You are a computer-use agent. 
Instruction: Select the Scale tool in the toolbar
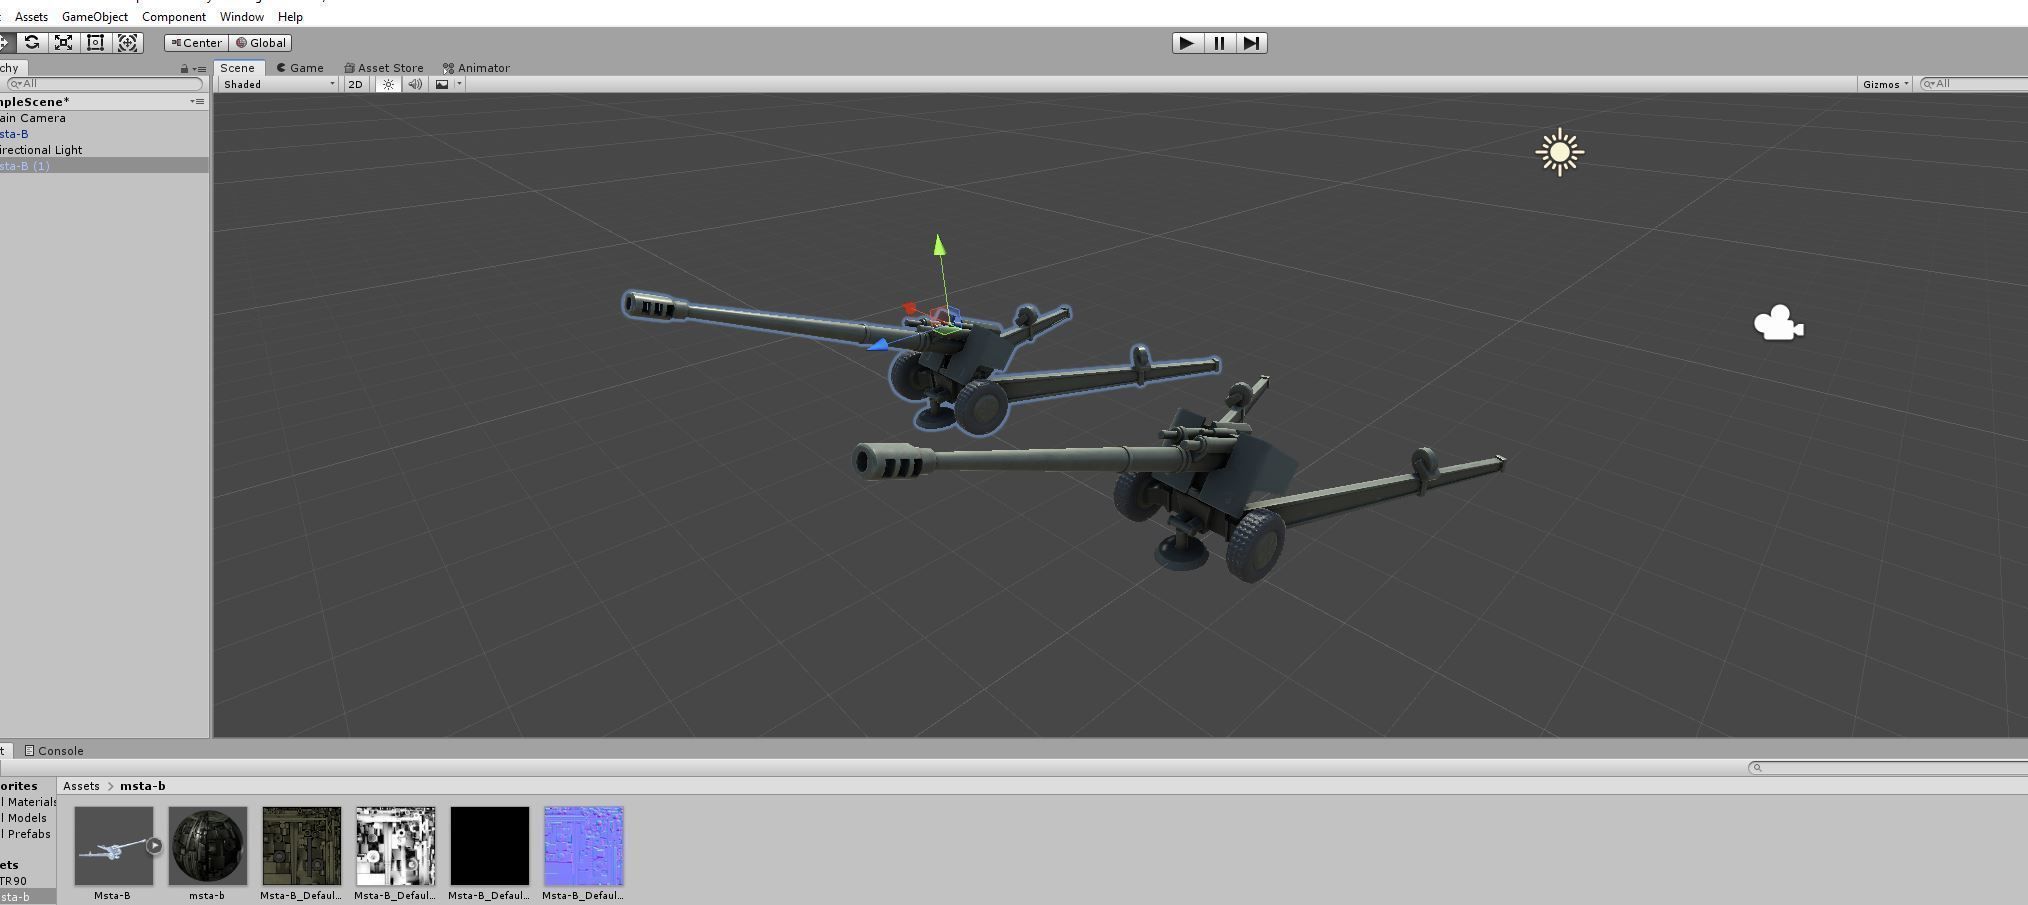coord(62,42)
